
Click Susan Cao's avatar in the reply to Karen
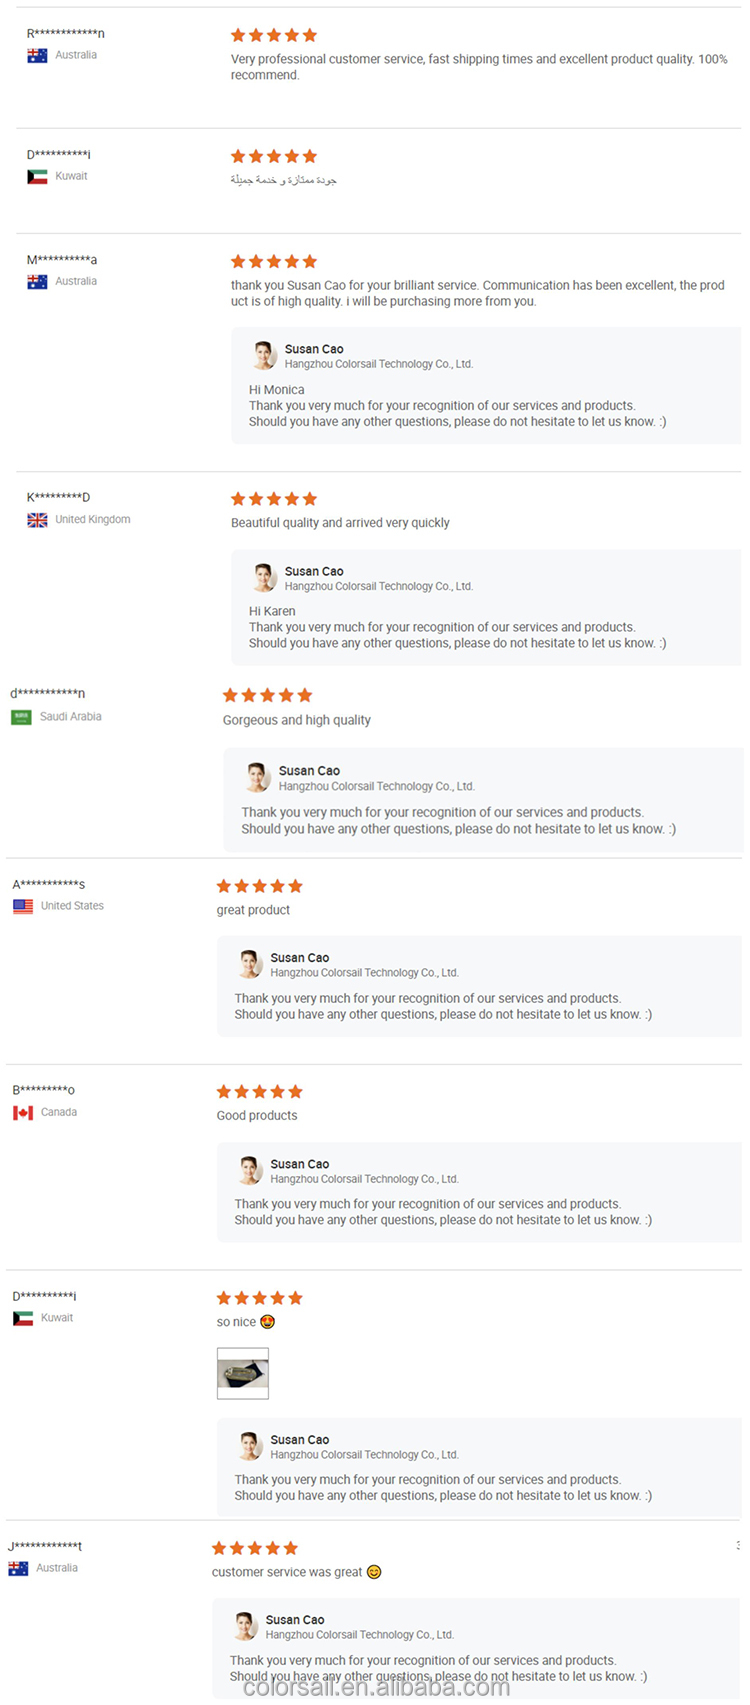(264, 578)
